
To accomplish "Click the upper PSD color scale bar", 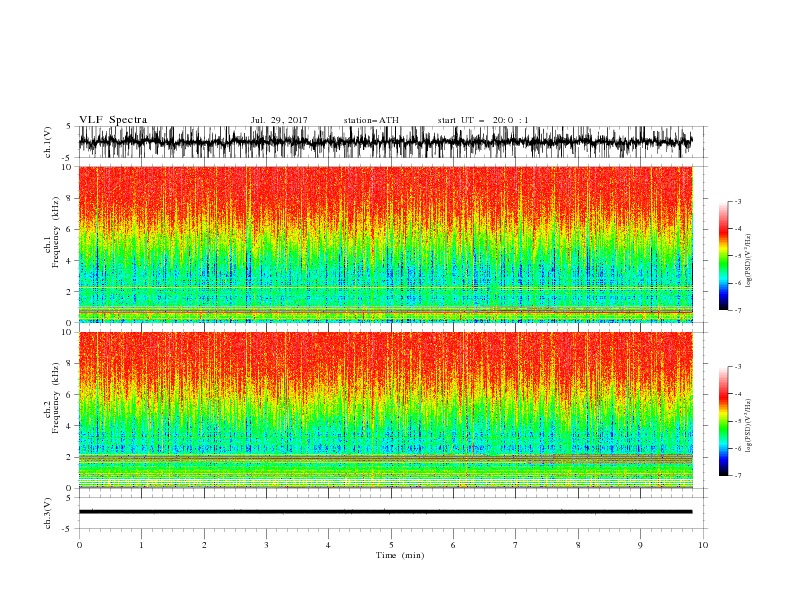I will point(723,256).
